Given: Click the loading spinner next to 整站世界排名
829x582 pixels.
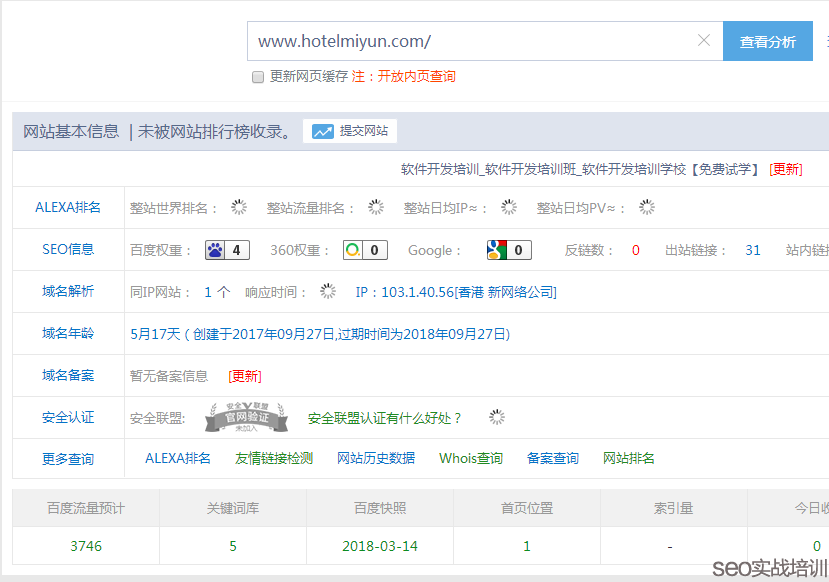Looking at the screenshot, I should [238, 208].
